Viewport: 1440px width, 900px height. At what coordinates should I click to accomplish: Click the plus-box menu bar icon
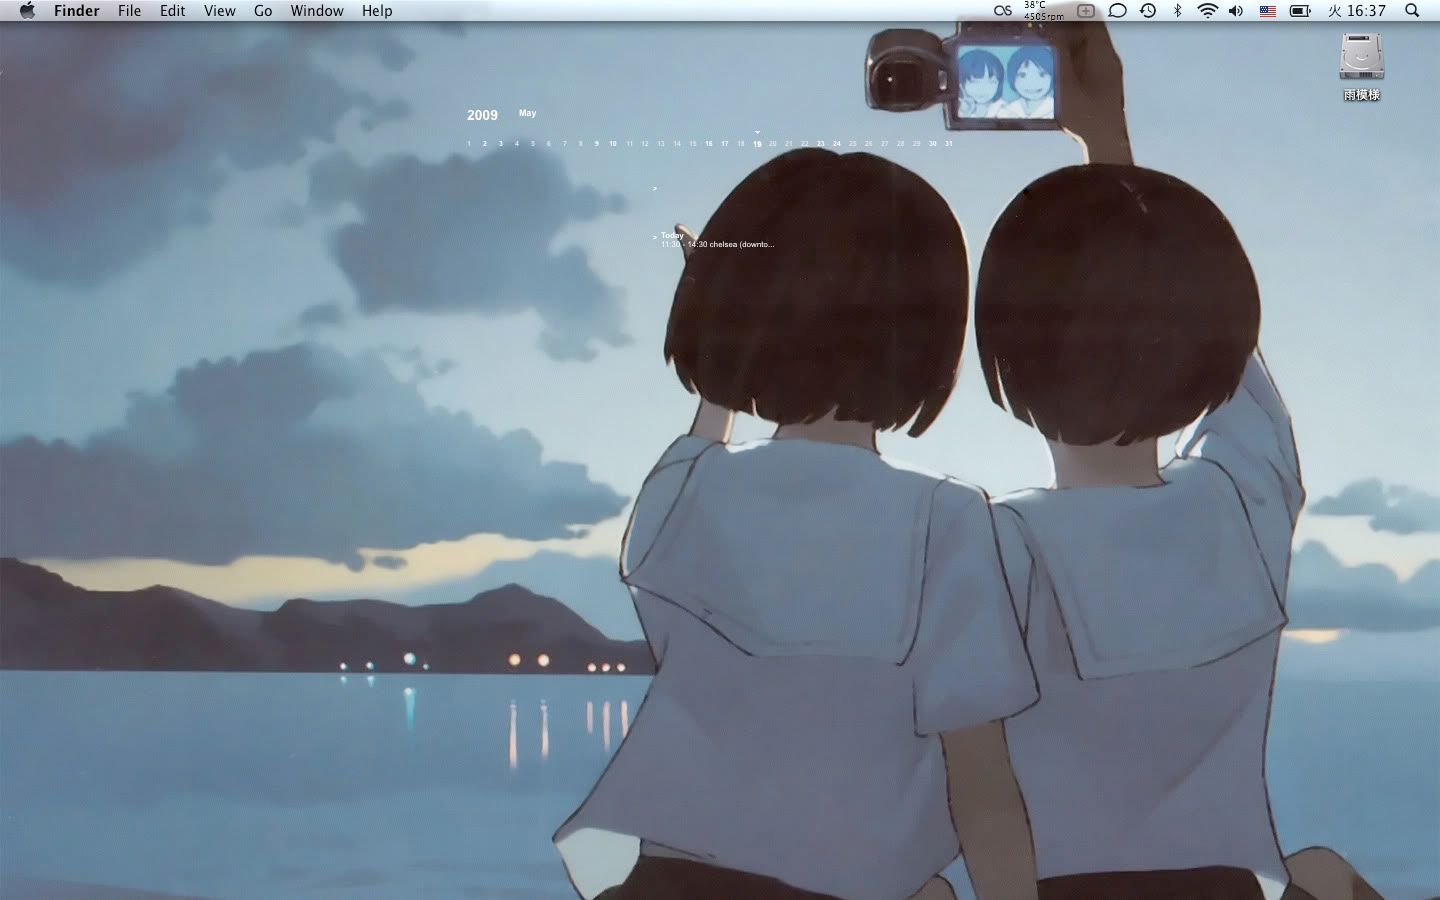click(x=1086, y=11)
